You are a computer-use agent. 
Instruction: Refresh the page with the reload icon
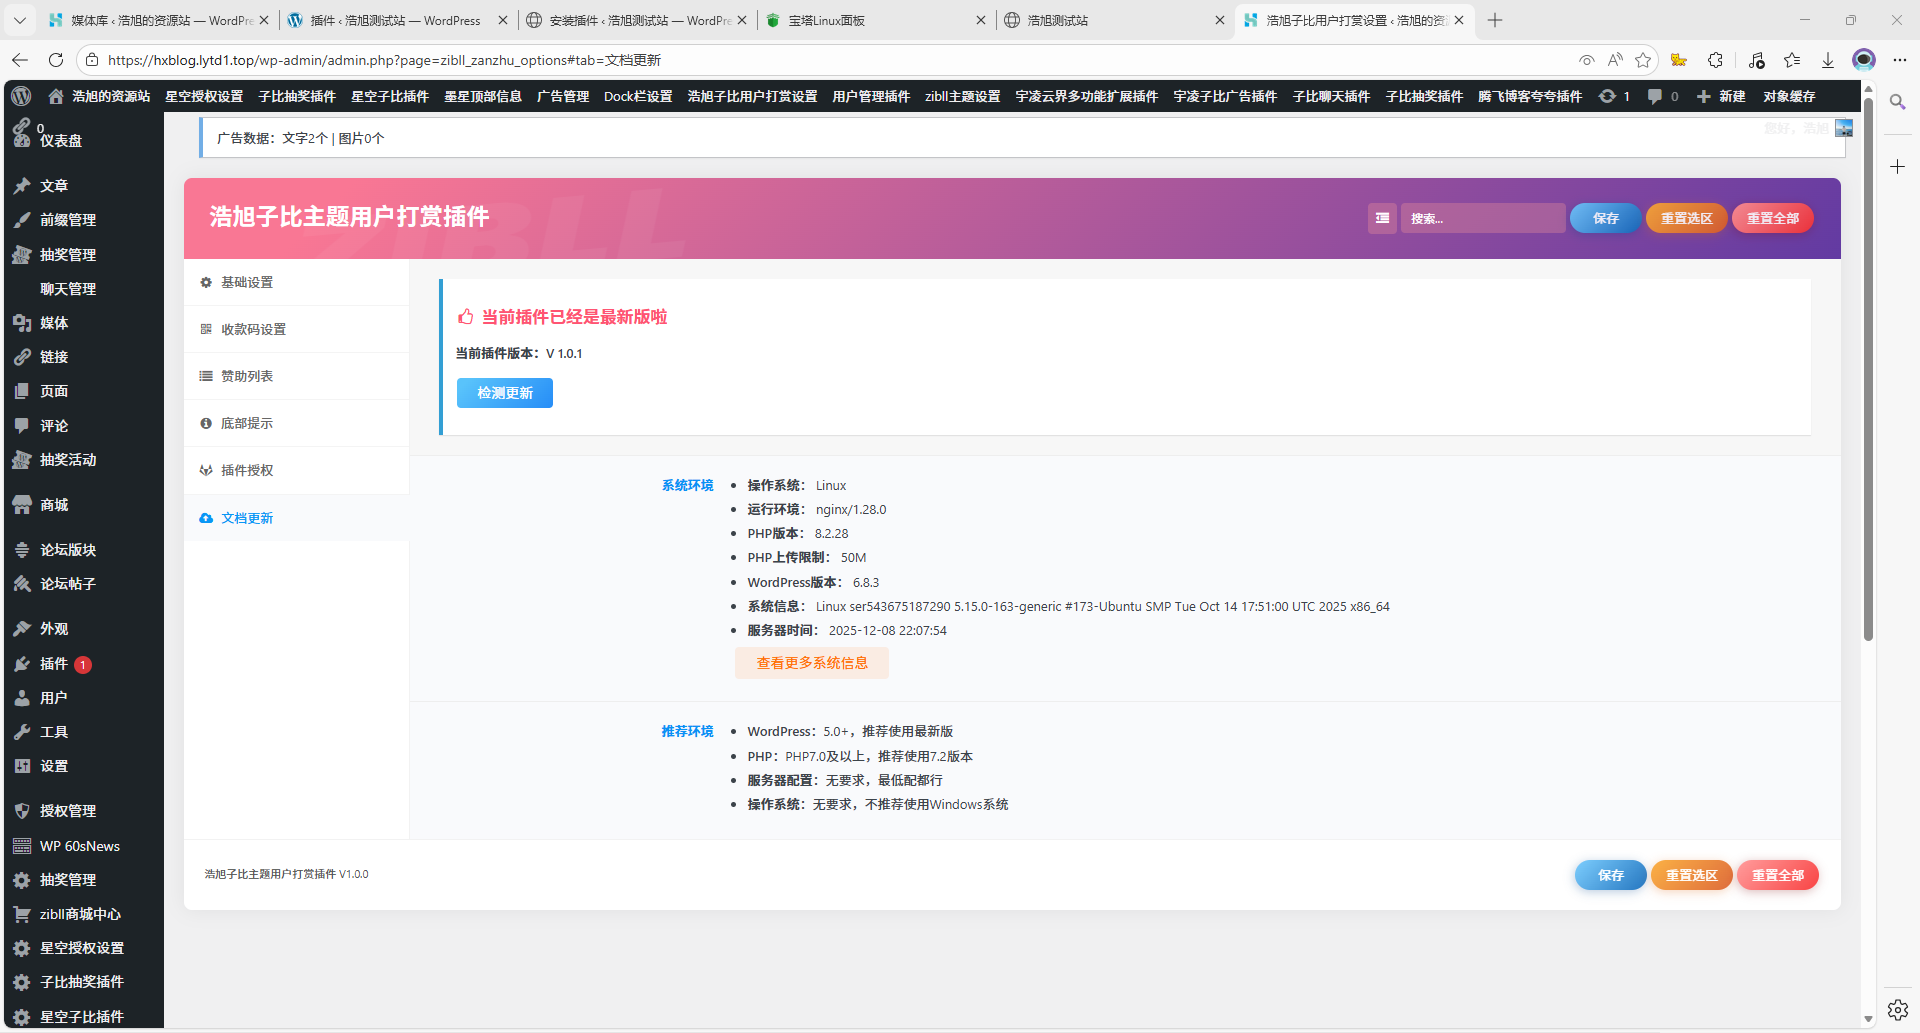(56, 60)
